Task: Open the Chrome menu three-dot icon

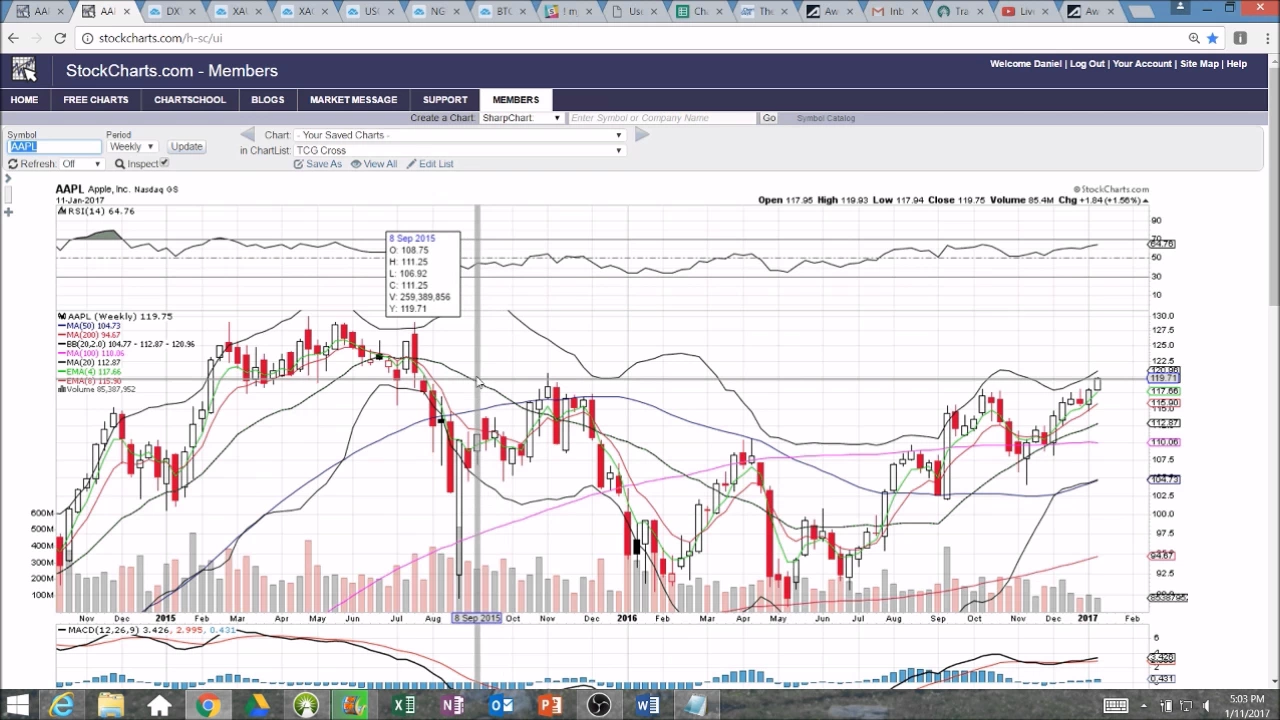Action: (x=1266, y=38)
